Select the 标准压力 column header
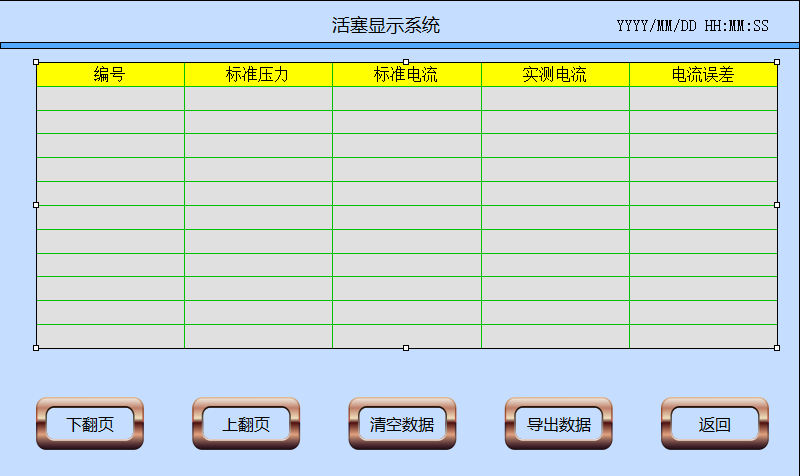 [258, 75]
